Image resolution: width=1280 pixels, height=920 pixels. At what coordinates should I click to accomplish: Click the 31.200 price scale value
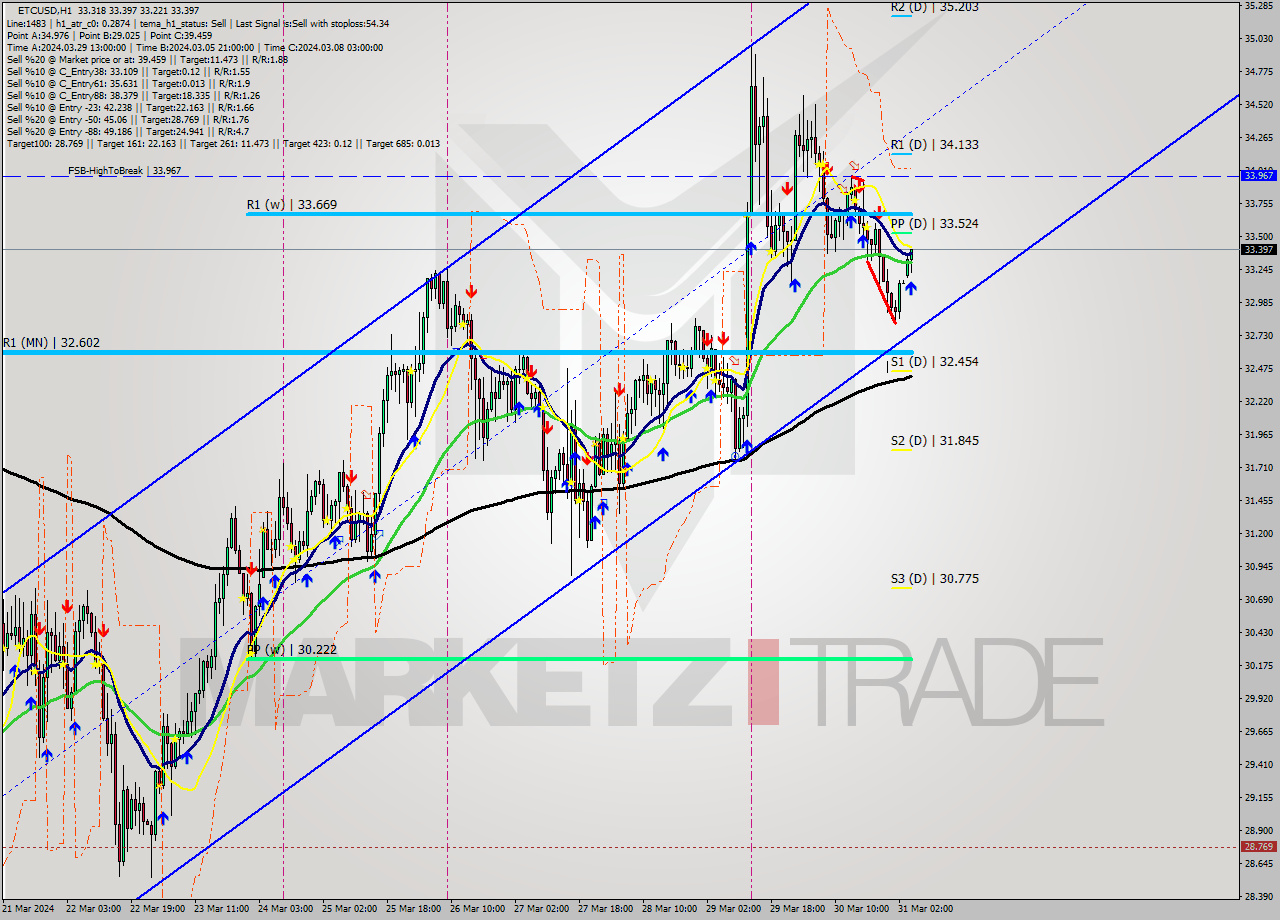tap(1258, 533)
